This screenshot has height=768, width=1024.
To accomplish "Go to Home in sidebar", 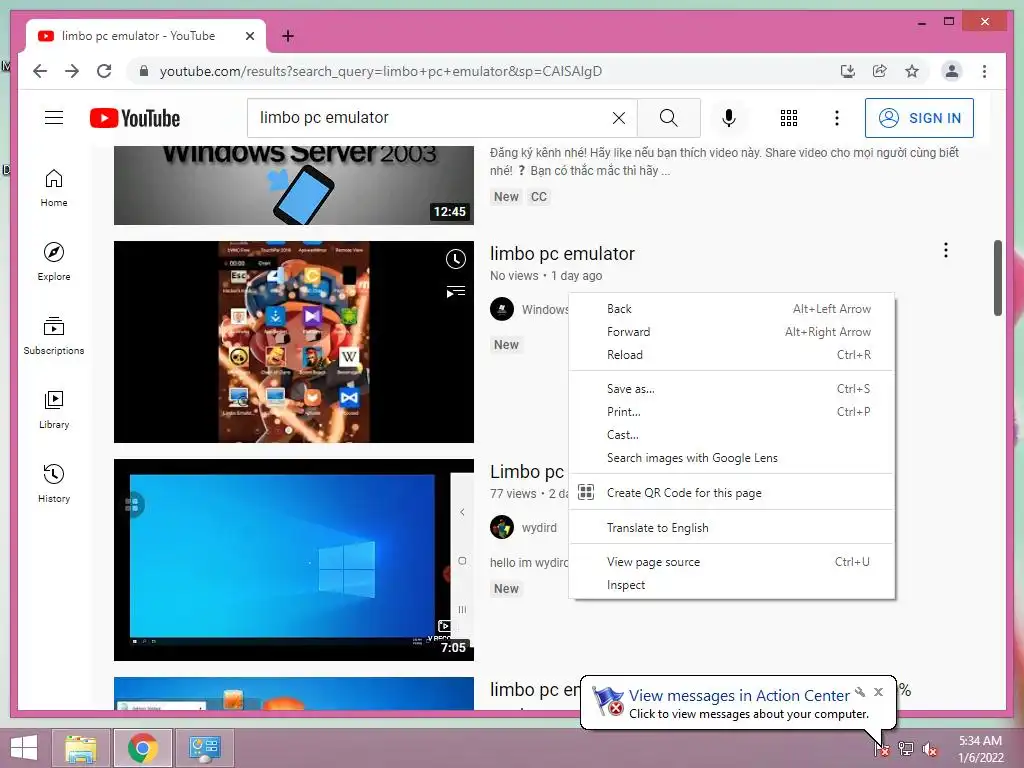I will coord(54,188).
